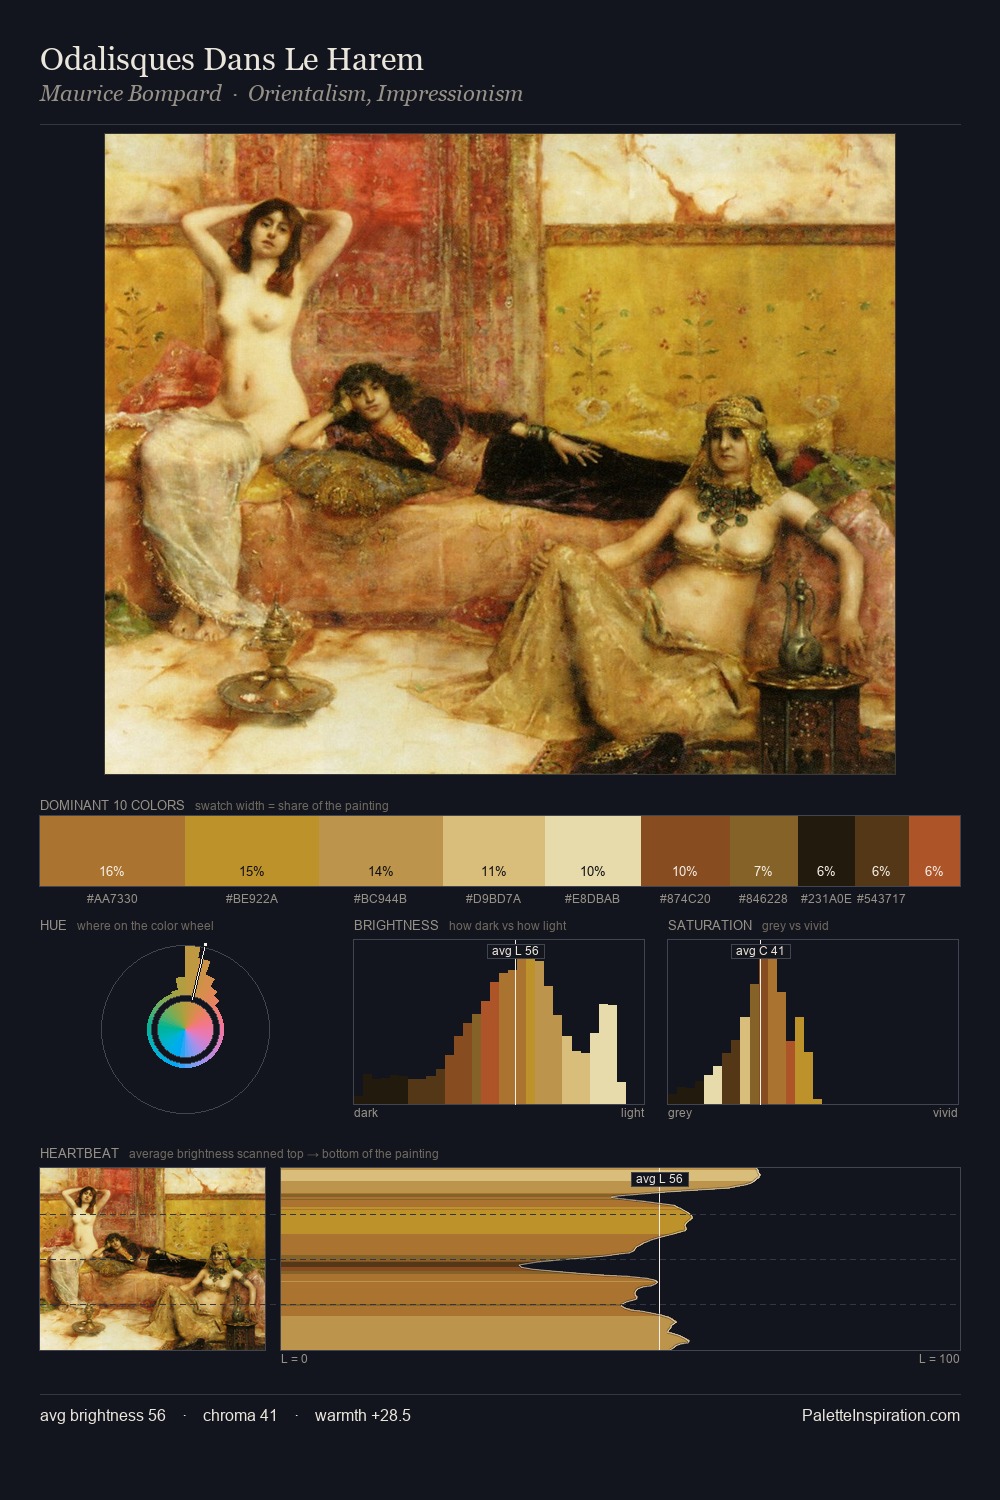Click the hex label '#231A0E'
This screenshot has width=1000, height=1500.
click(826, 898)
